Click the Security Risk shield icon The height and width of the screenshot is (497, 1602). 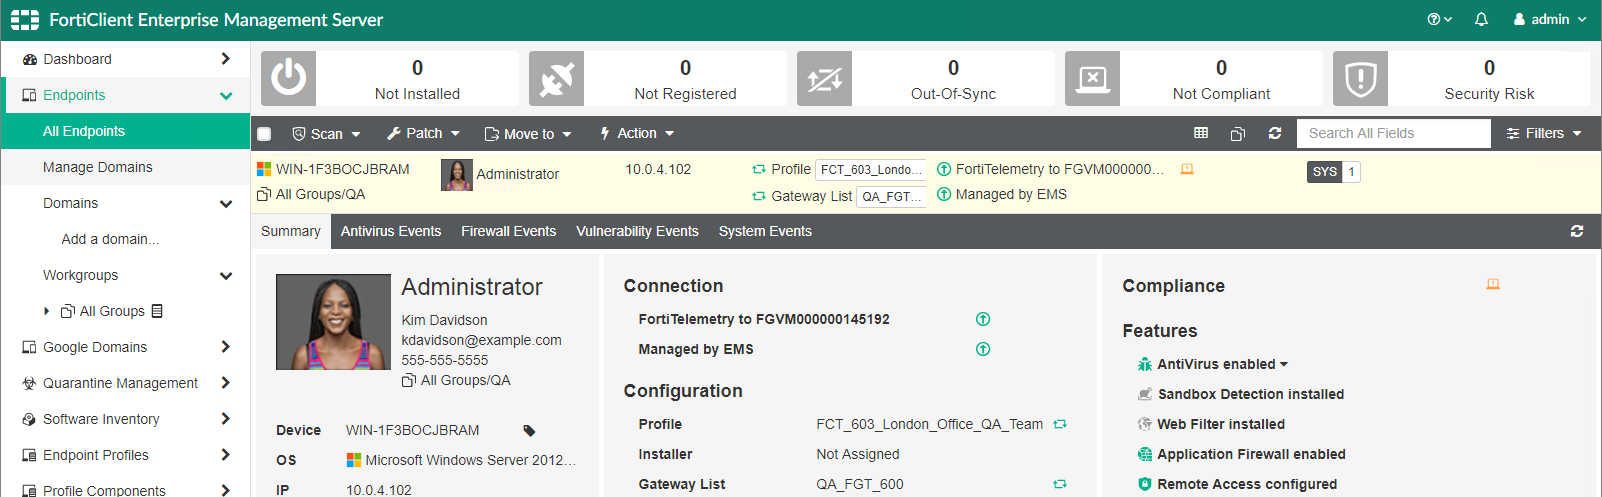click(x=1360, y=78)
